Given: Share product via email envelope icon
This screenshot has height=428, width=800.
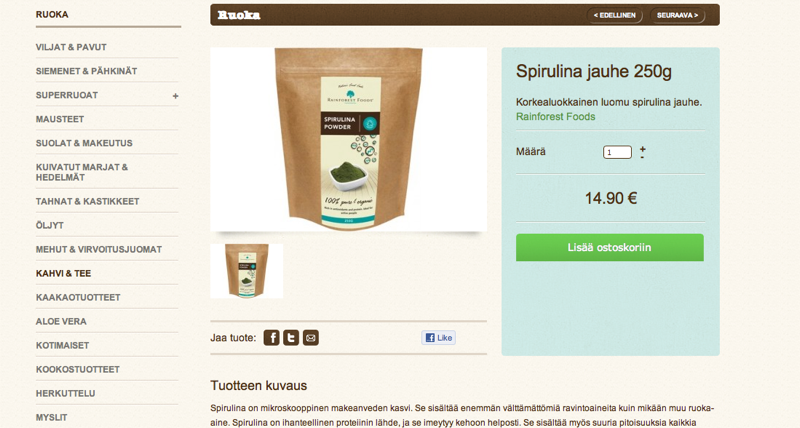Looking at the screenshot, I should click(x=311, y=338).
